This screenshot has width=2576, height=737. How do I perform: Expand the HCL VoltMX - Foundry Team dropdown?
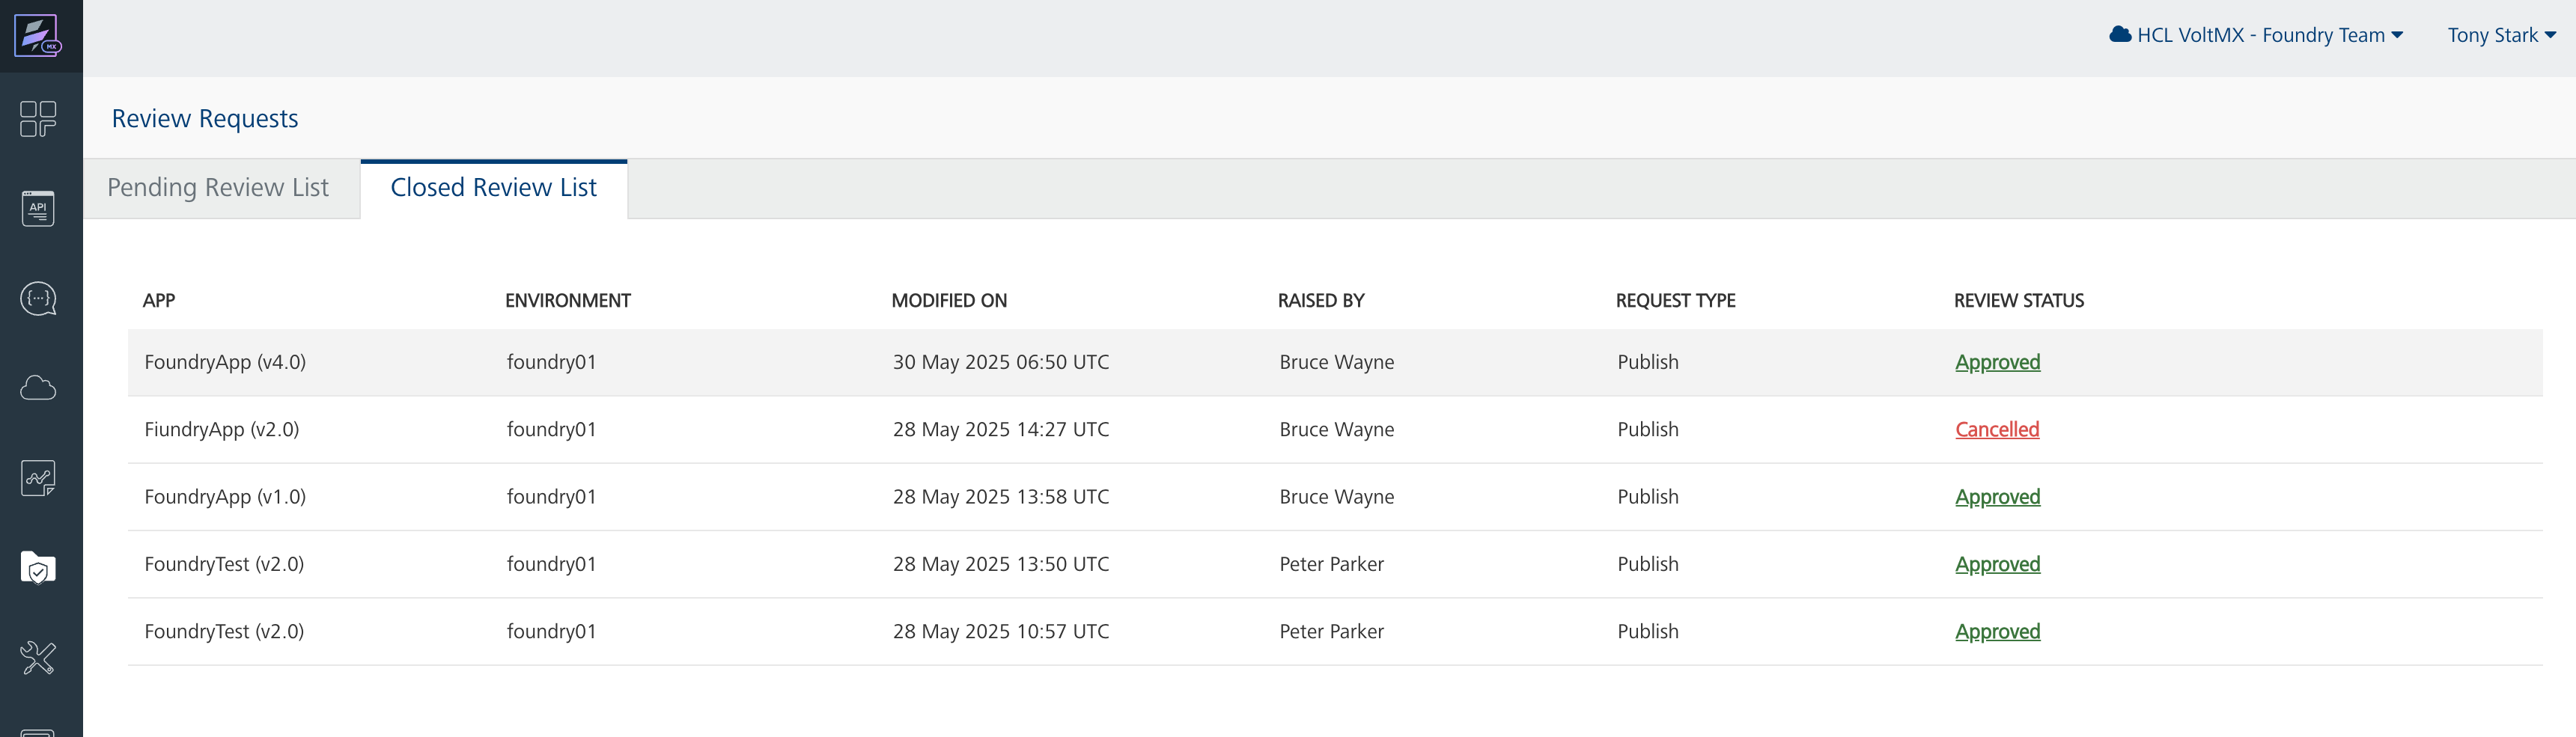[2256, 36]
